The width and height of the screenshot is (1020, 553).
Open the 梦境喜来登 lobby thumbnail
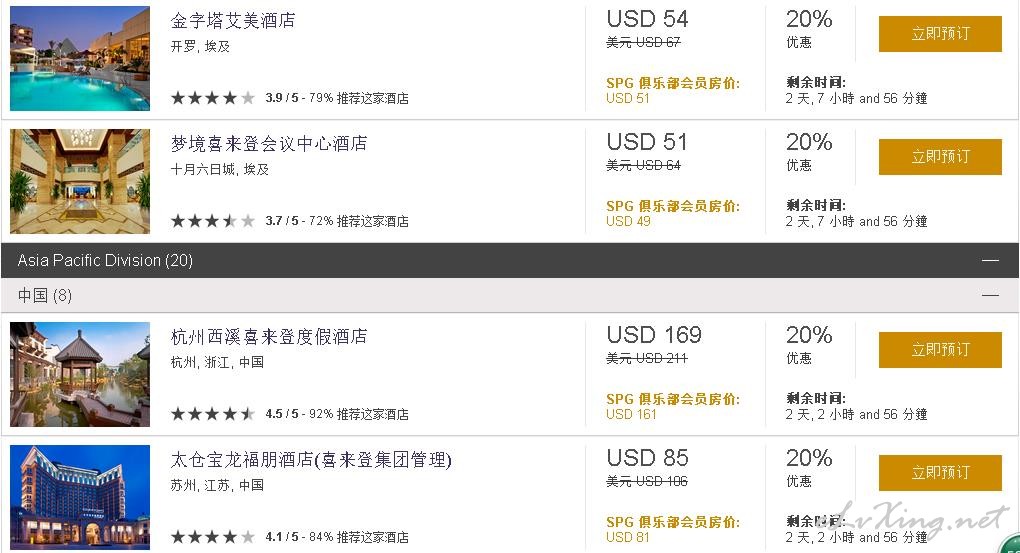point(80,182)
